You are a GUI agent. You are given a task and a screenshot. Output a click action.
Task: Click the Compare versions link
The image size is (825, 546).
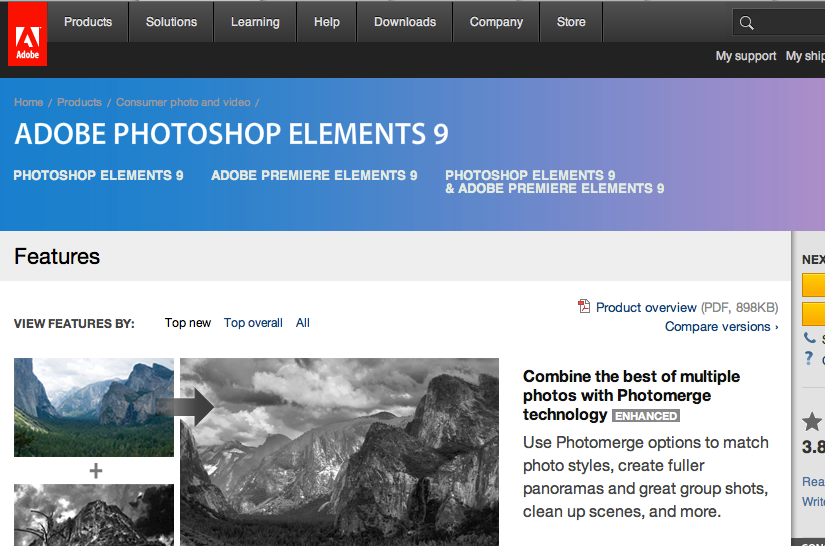tap(721, 327)
